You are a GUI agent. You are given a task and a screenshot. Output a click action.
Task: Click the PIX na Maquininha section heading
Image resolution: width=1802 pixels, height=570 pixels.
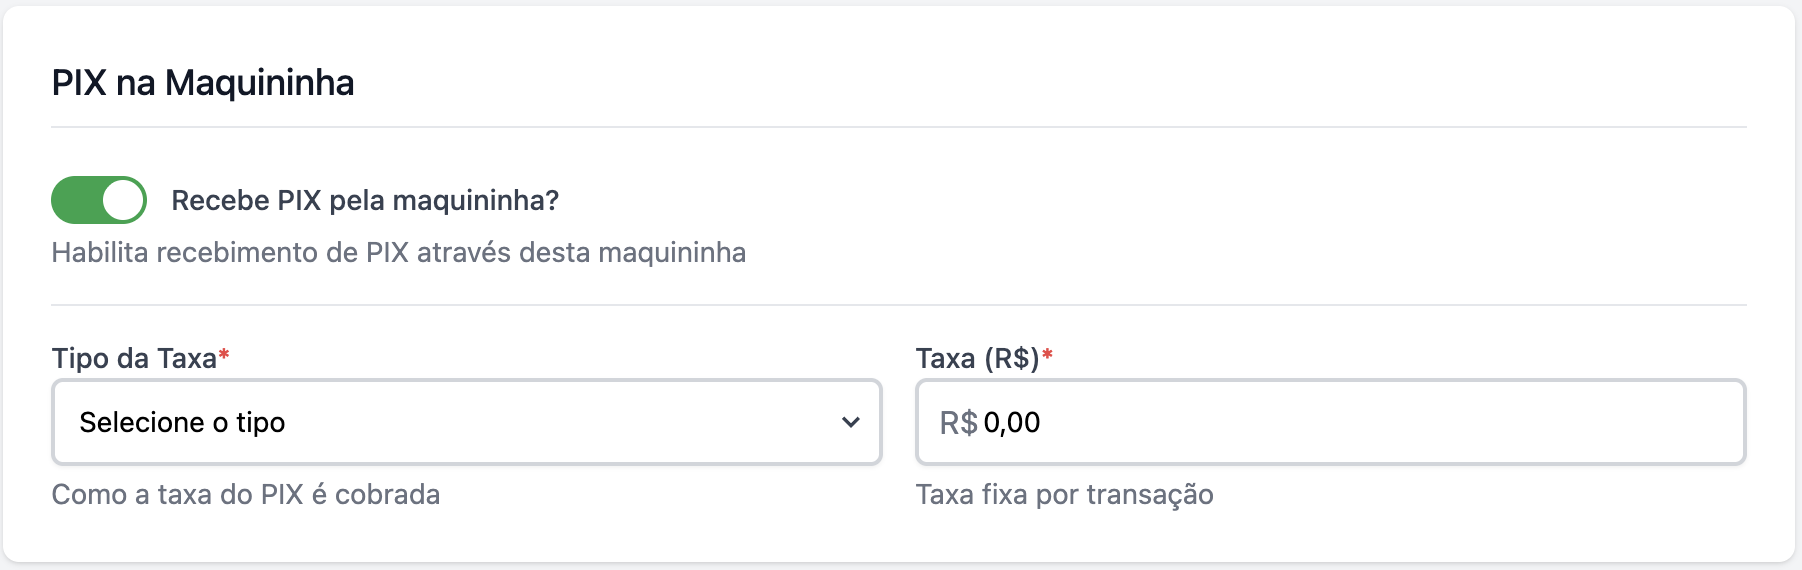[203, 82]
